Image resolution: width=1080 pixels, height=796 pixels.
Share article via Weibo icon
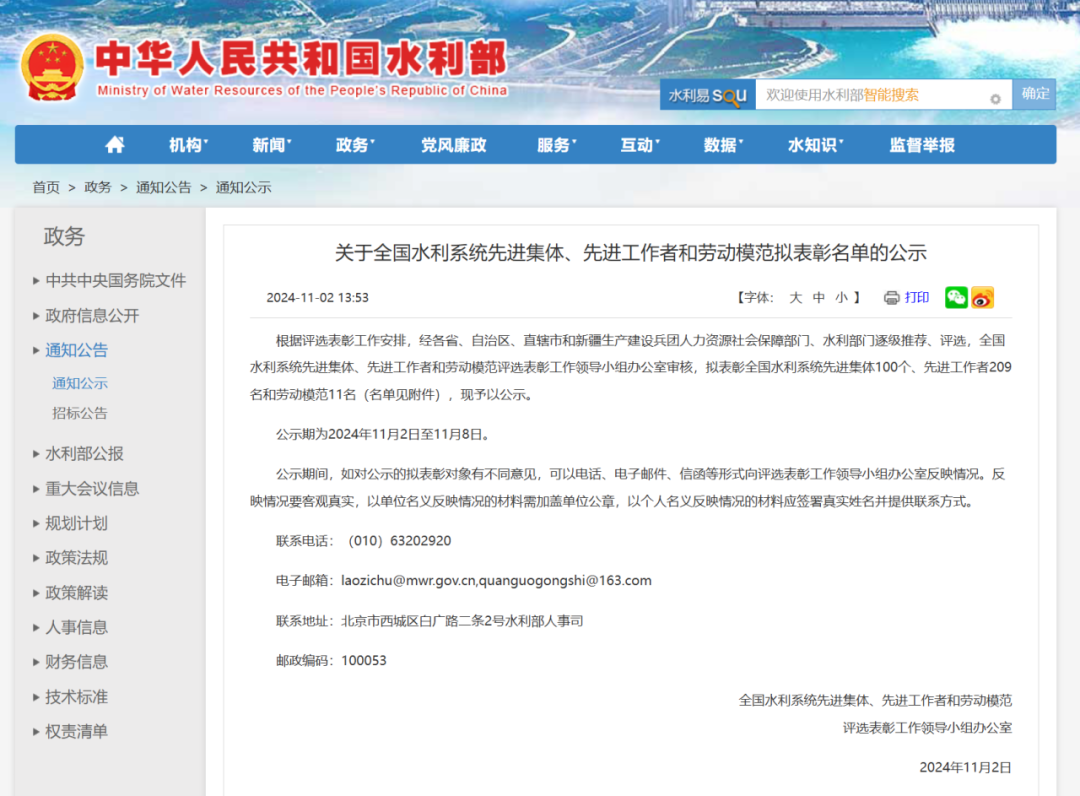(x=983, y=297)
